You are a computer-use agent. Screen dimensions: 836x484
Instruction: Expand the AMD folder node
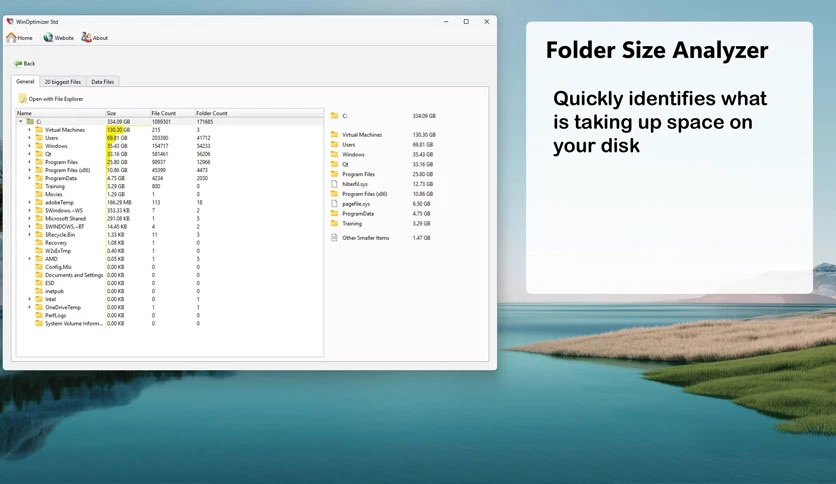point(29,259)
